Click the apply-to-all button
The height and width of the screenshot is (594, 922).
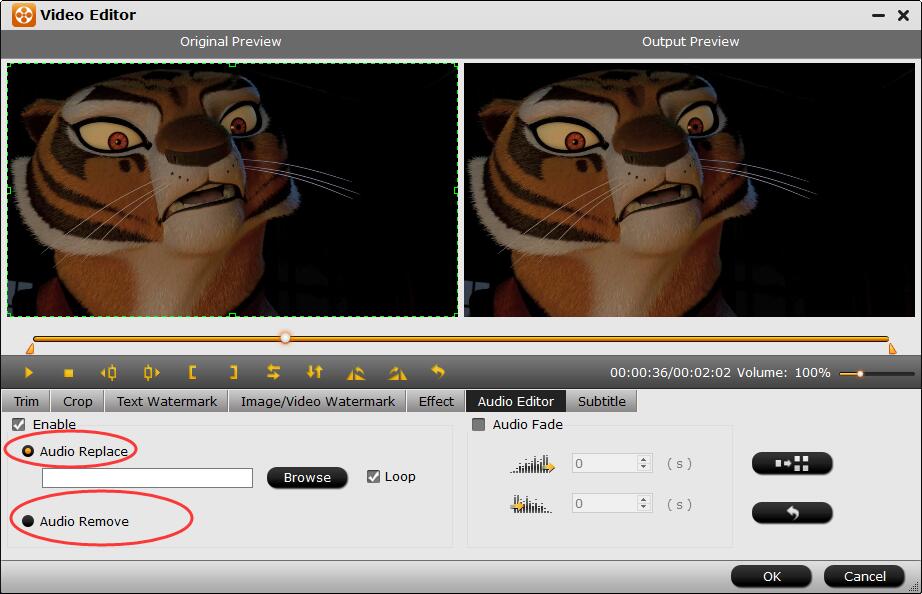coord(792,464)
